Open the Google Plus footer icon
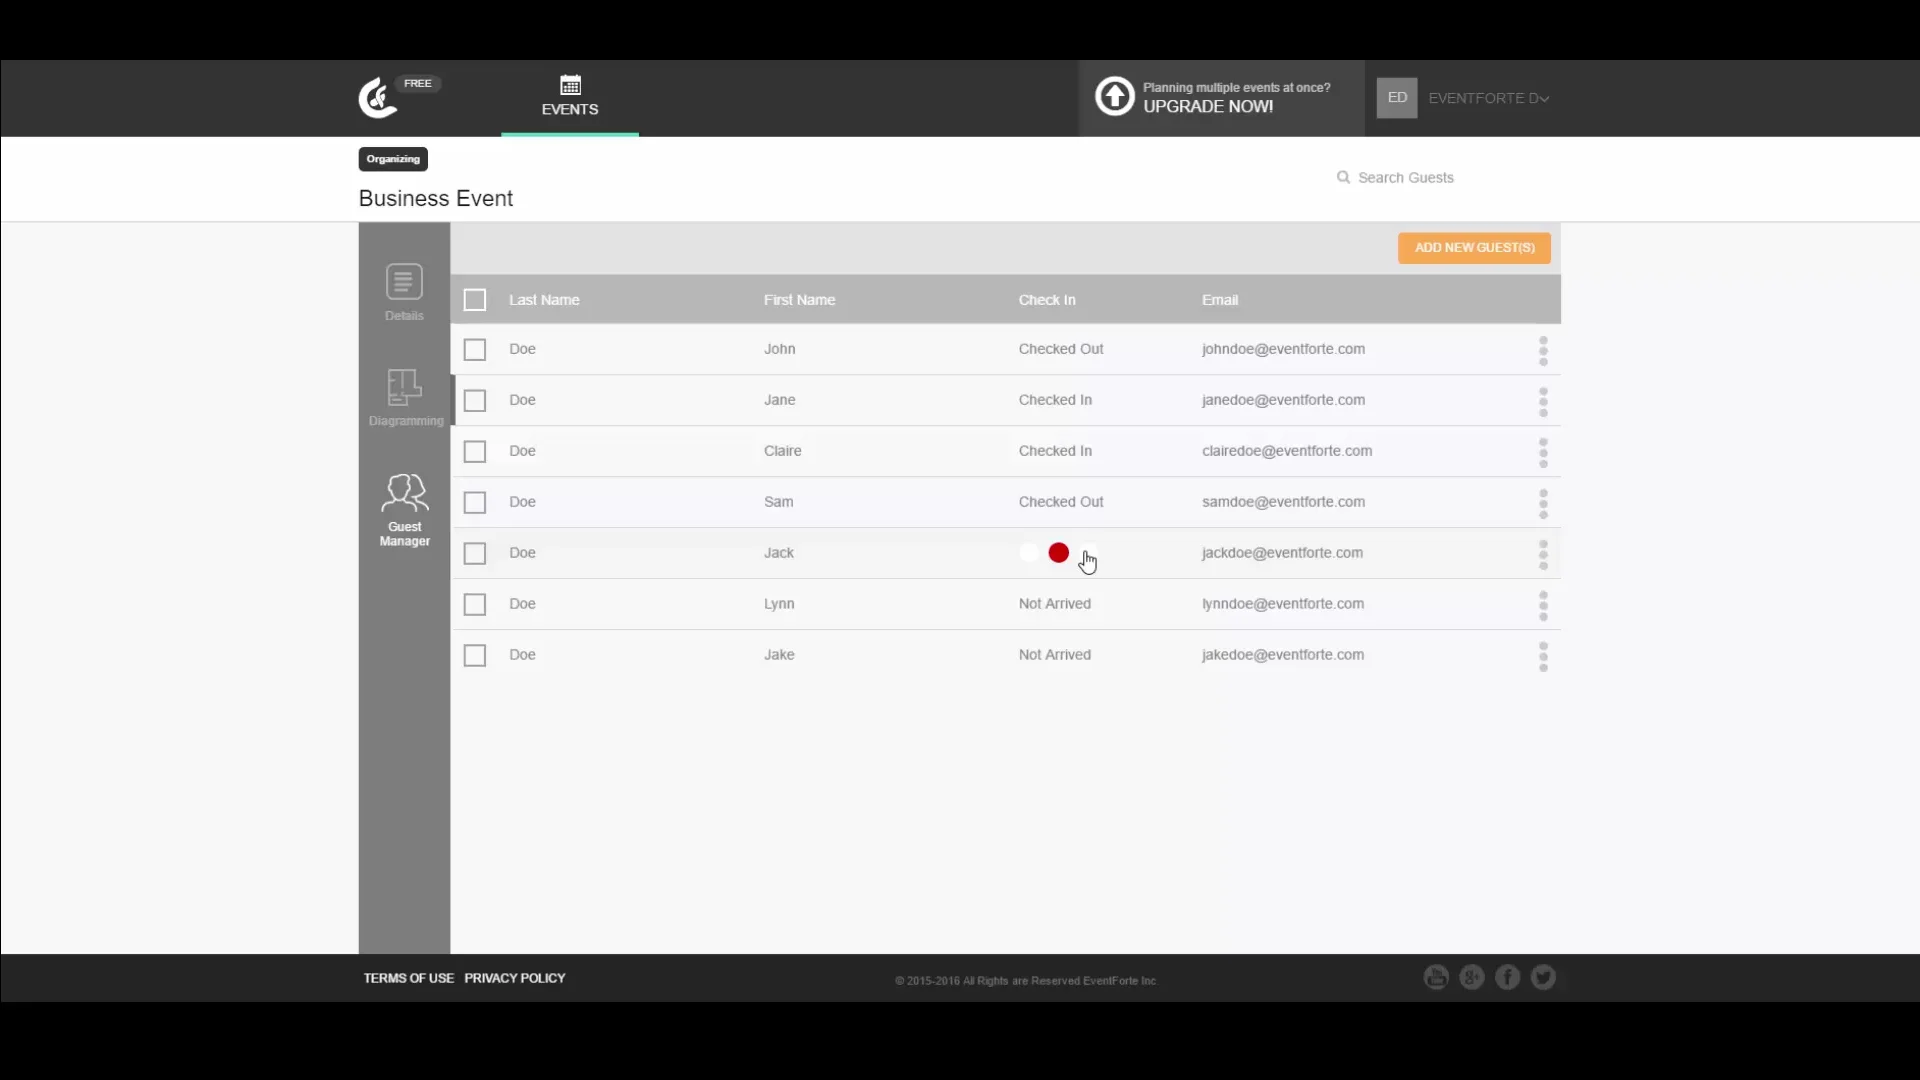 coord(1472,977)
